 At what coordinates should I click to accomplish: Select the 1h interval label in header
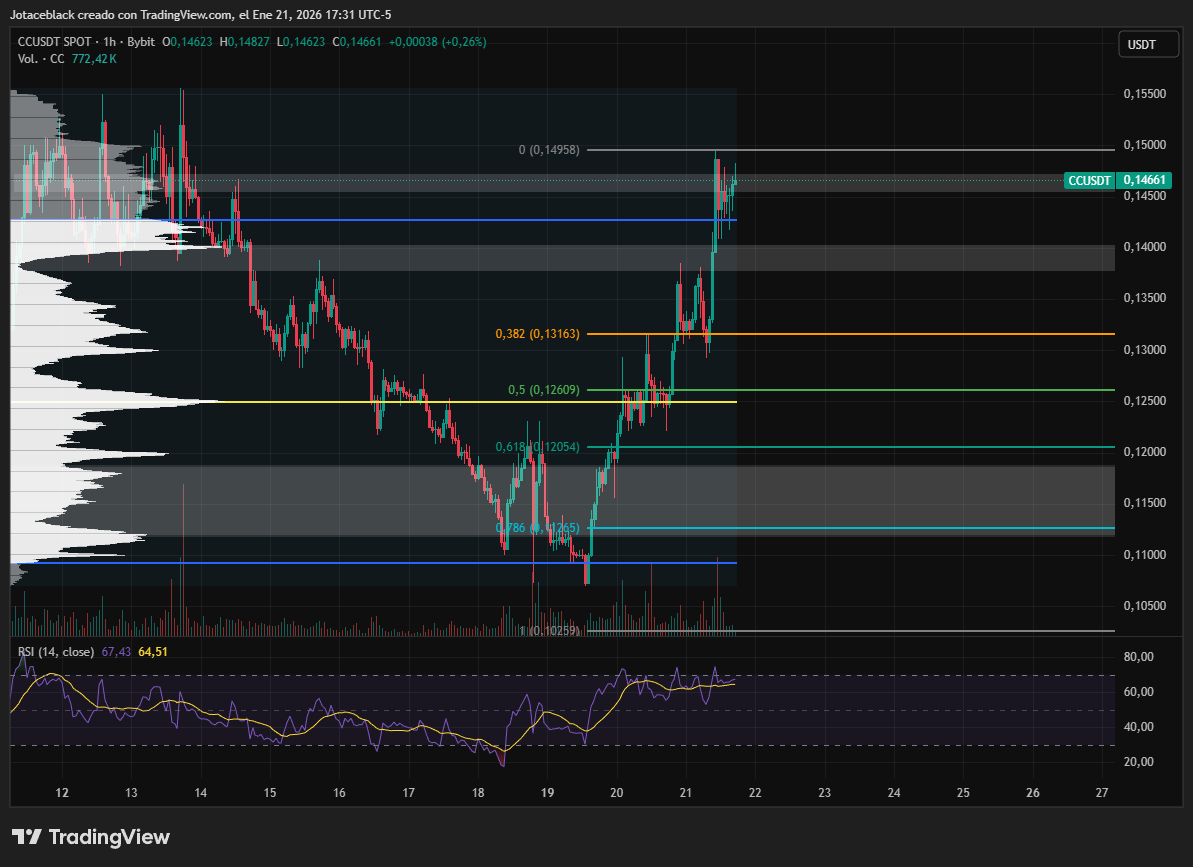(x=108, y=42)
